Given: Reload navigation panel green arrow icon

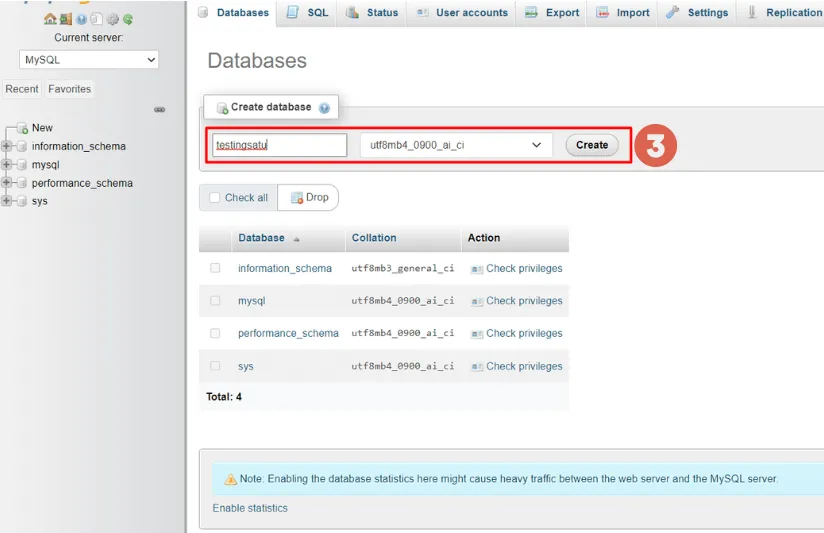Looking at the screenshot, I should coord(128,19).
